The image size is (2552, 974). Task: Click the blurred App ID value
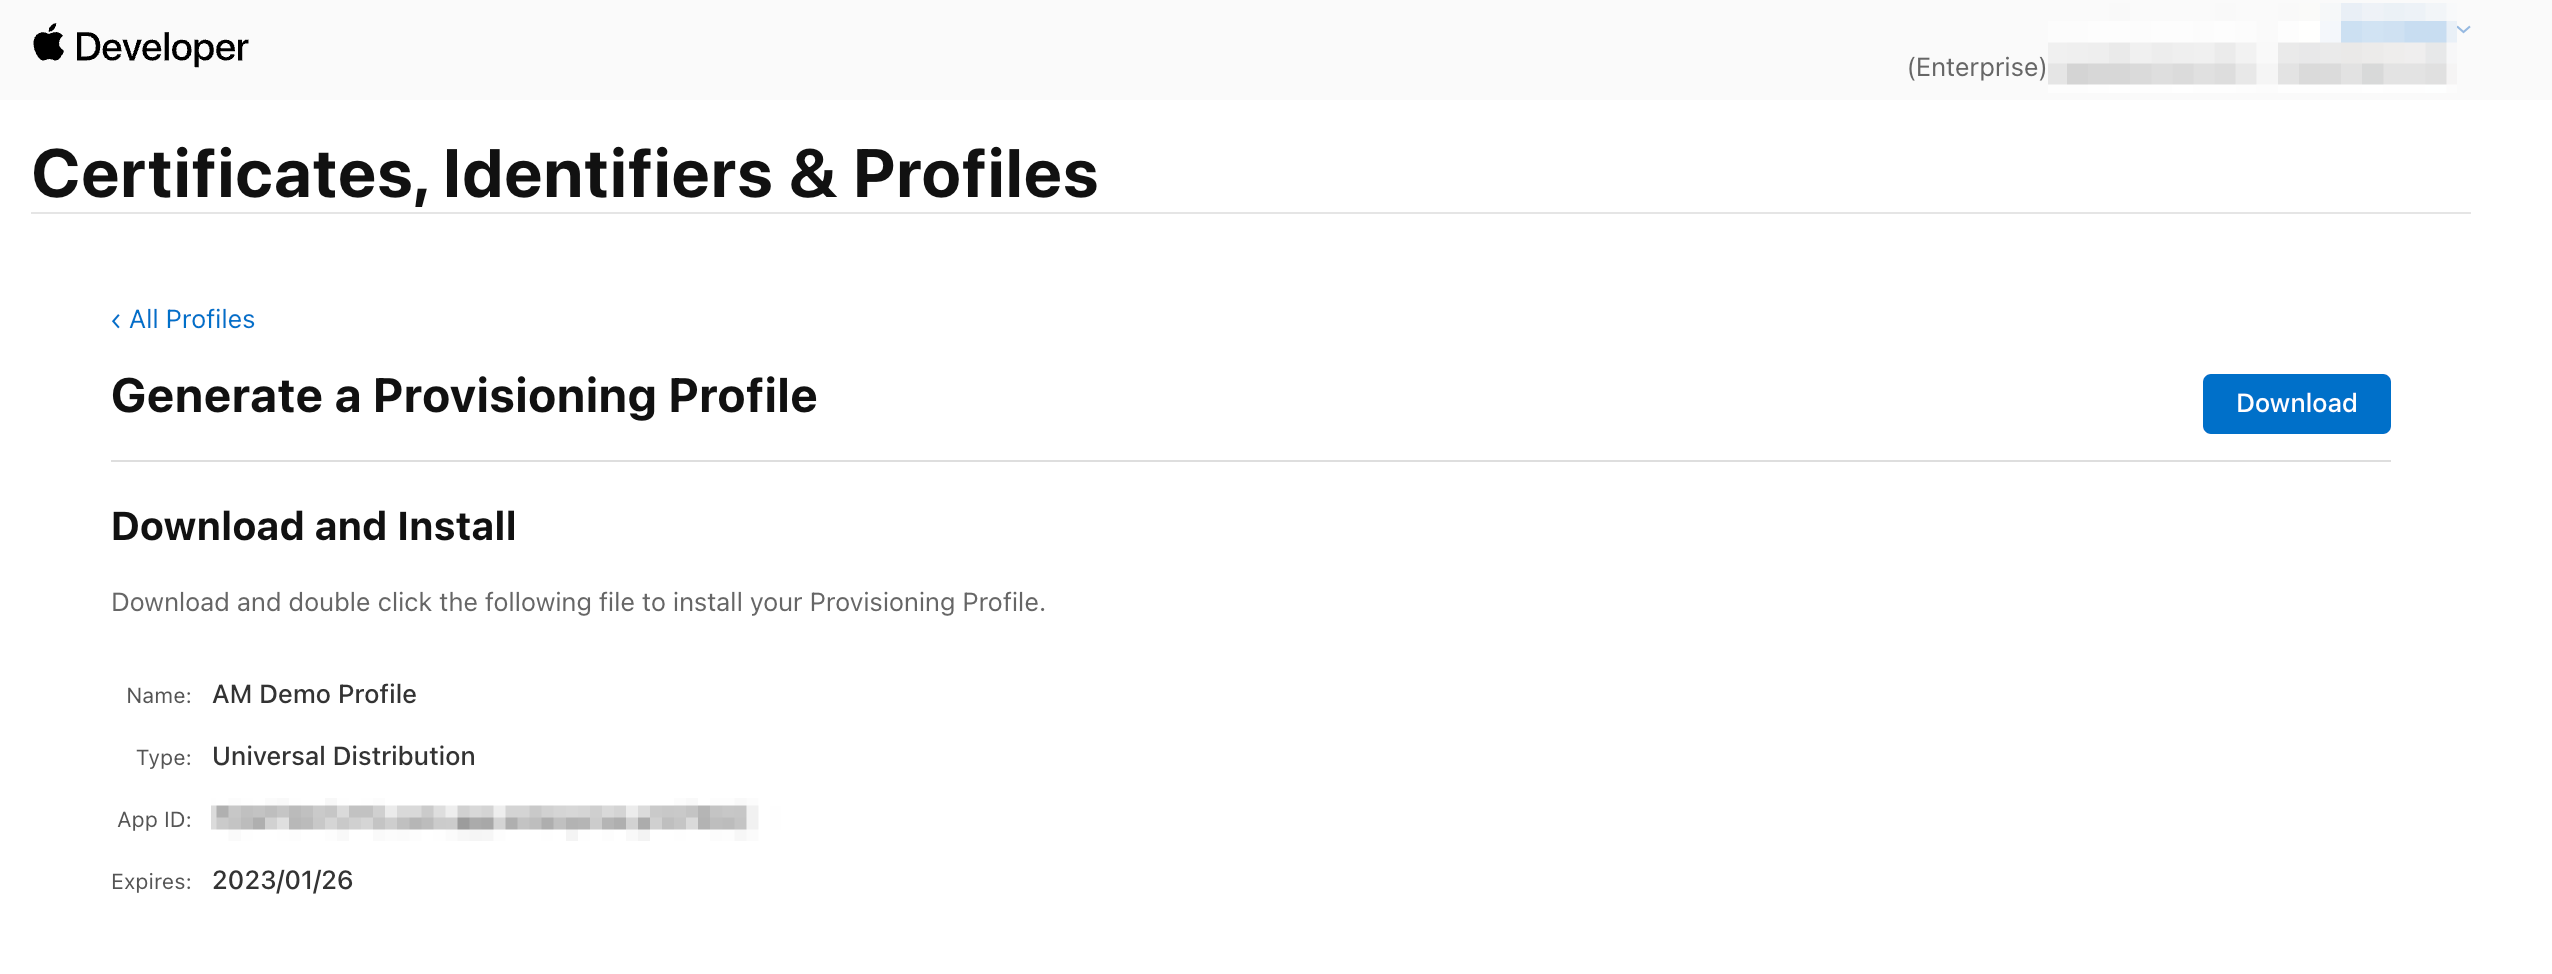click(x=482, y=819)
